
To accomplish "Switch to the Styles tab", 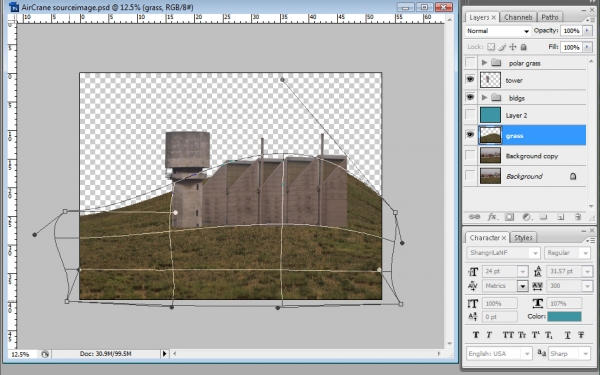I will [523, 238].
